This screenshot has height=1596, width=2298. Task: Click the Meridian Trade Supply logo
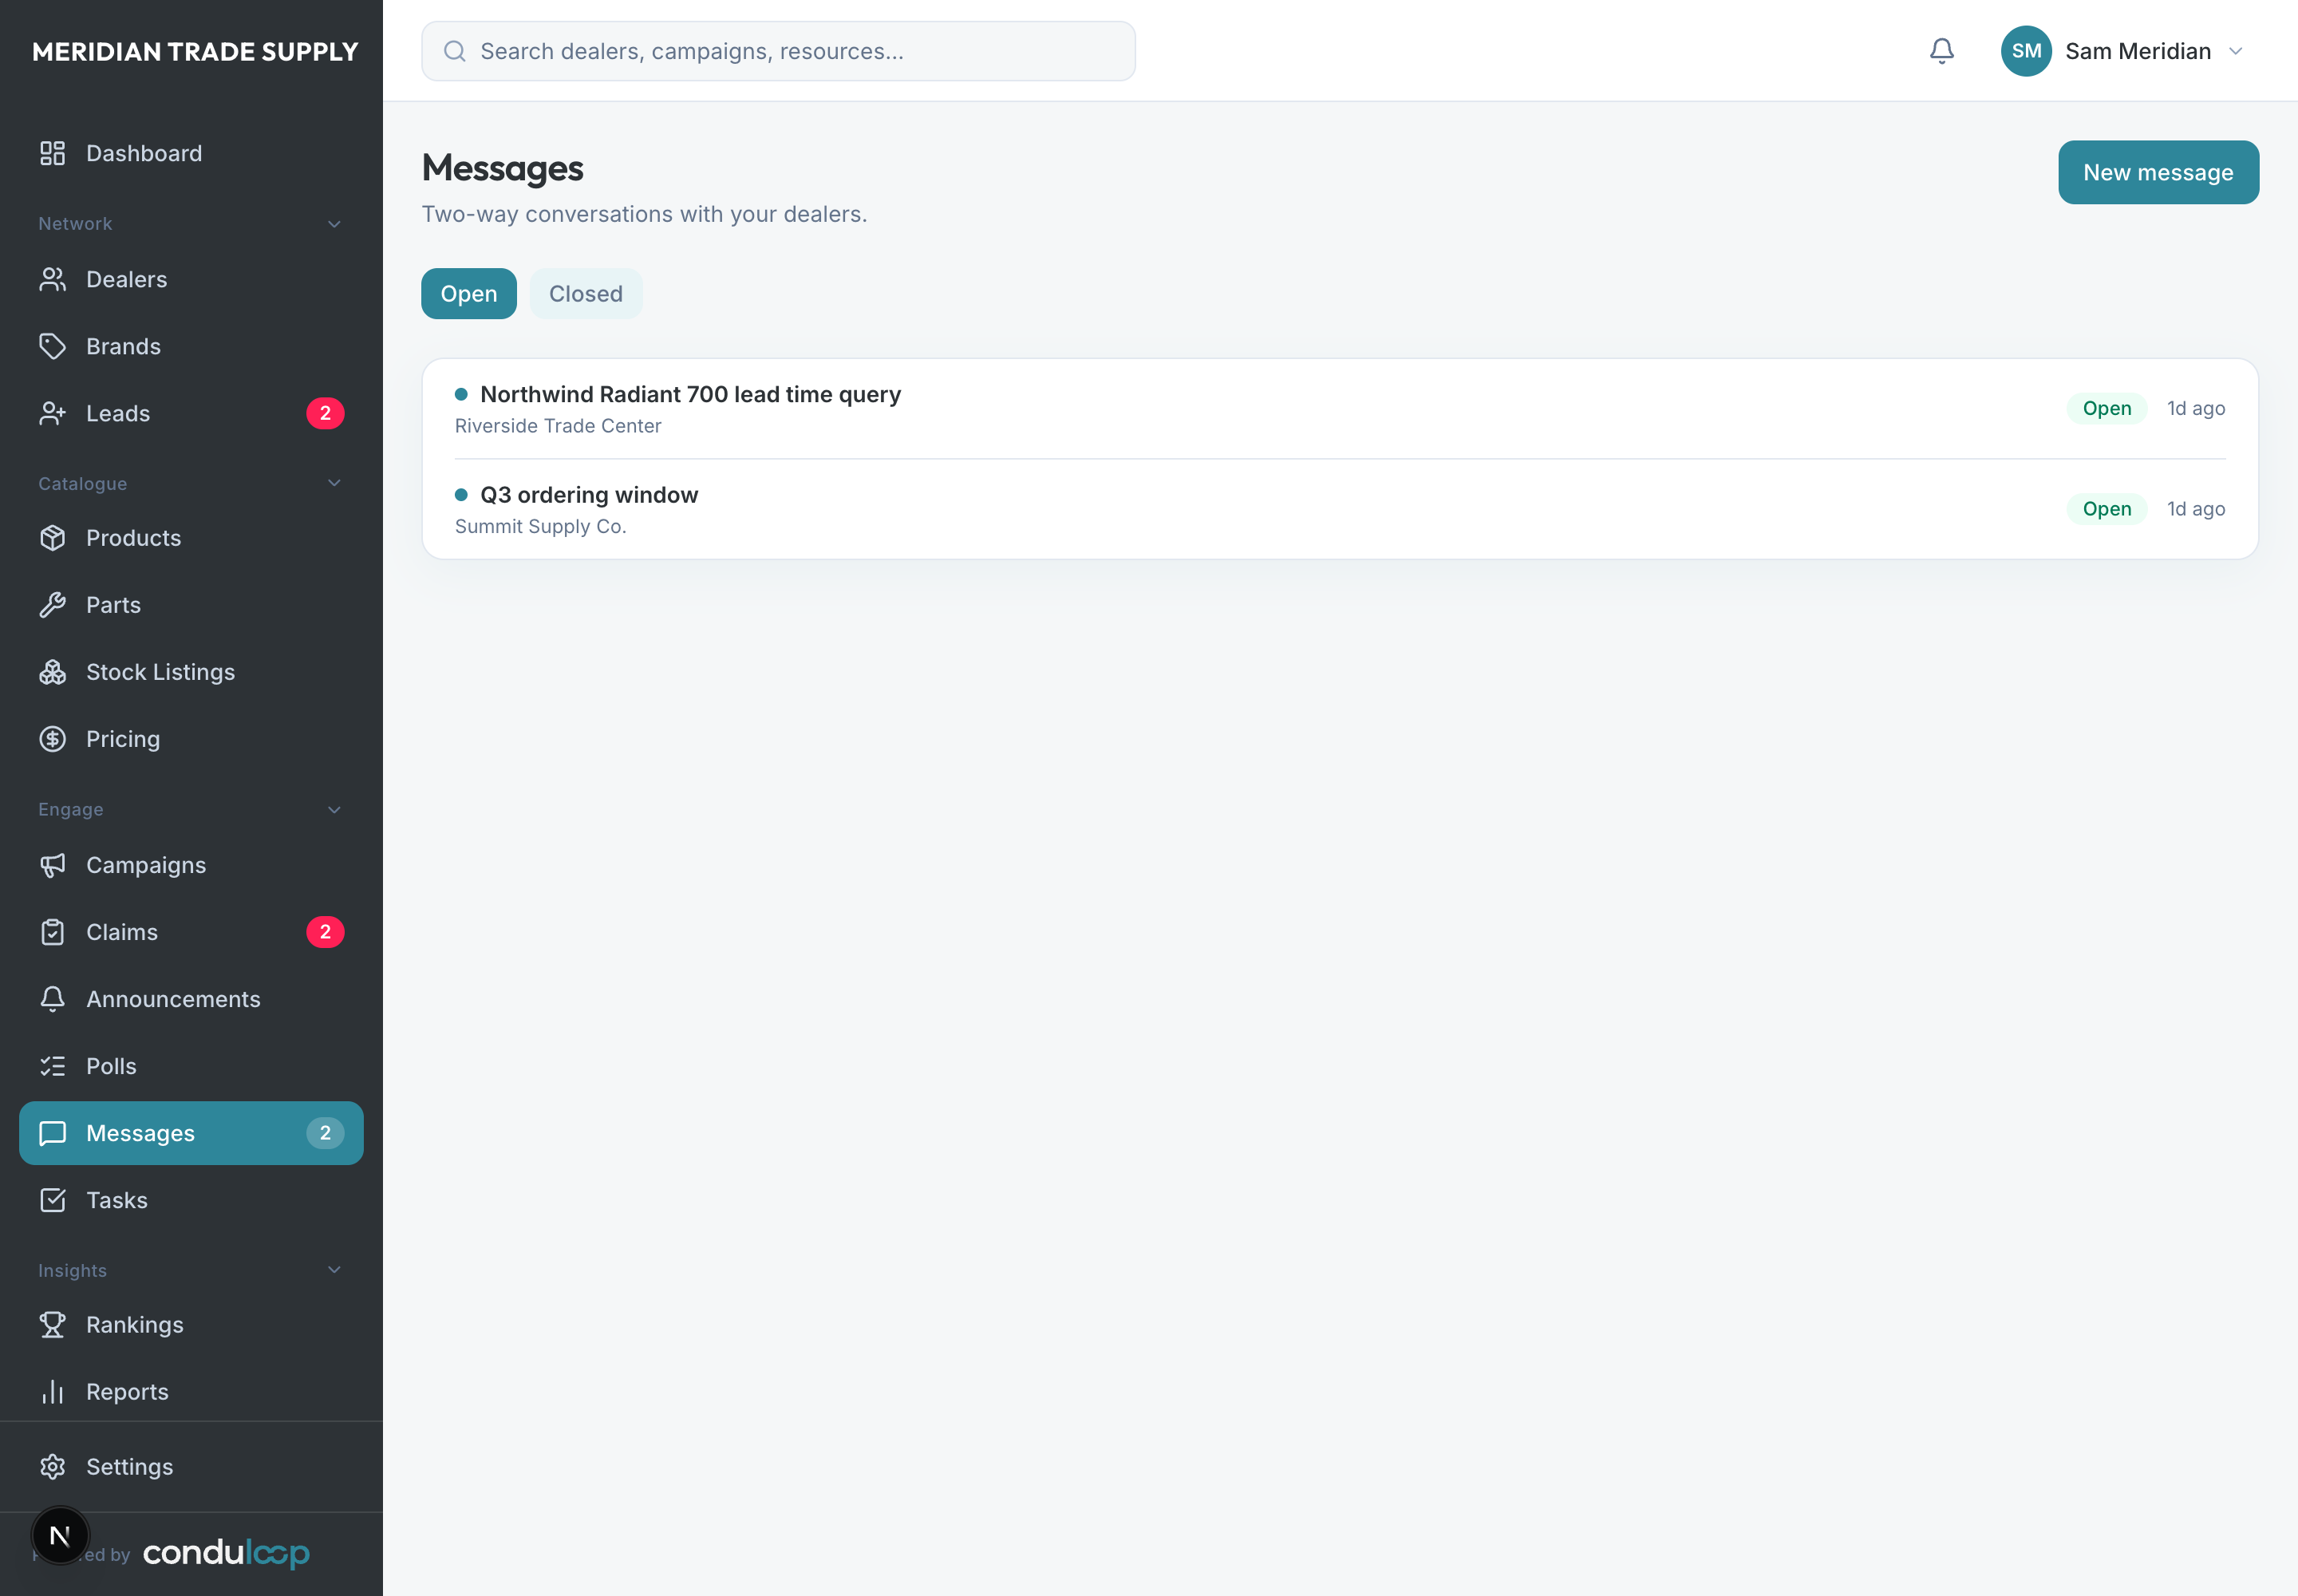pyautogui.click(x=195, y=51)
